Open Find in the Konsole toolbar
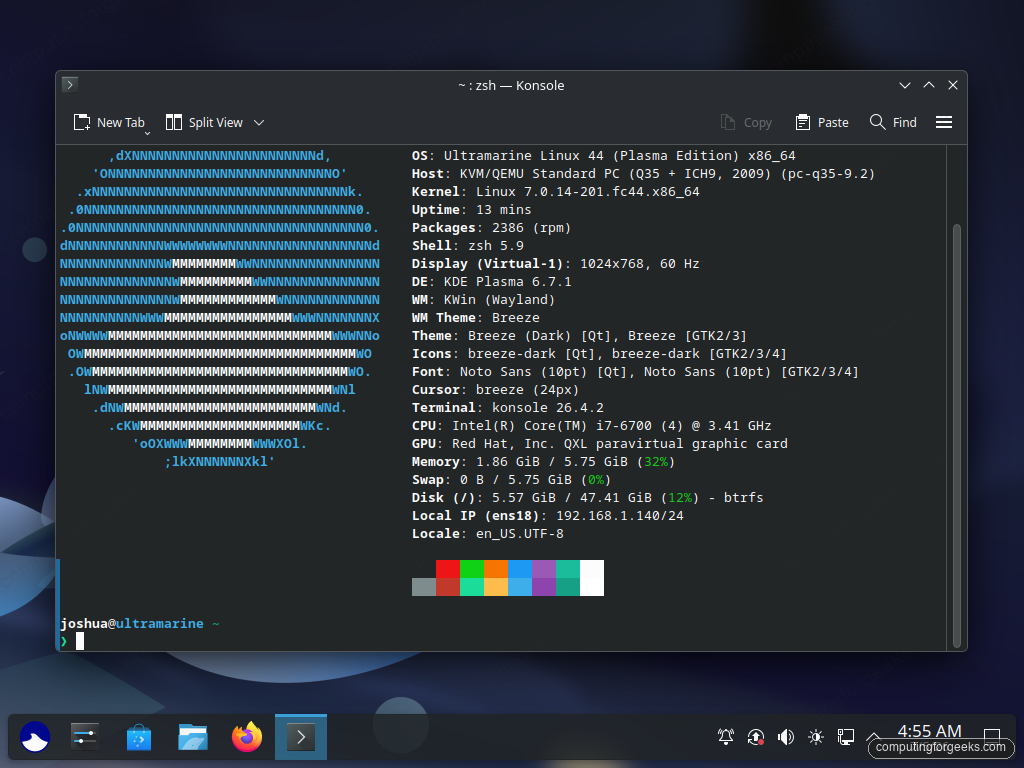This screenshot has height=768, width=1024. pos(893,123)
